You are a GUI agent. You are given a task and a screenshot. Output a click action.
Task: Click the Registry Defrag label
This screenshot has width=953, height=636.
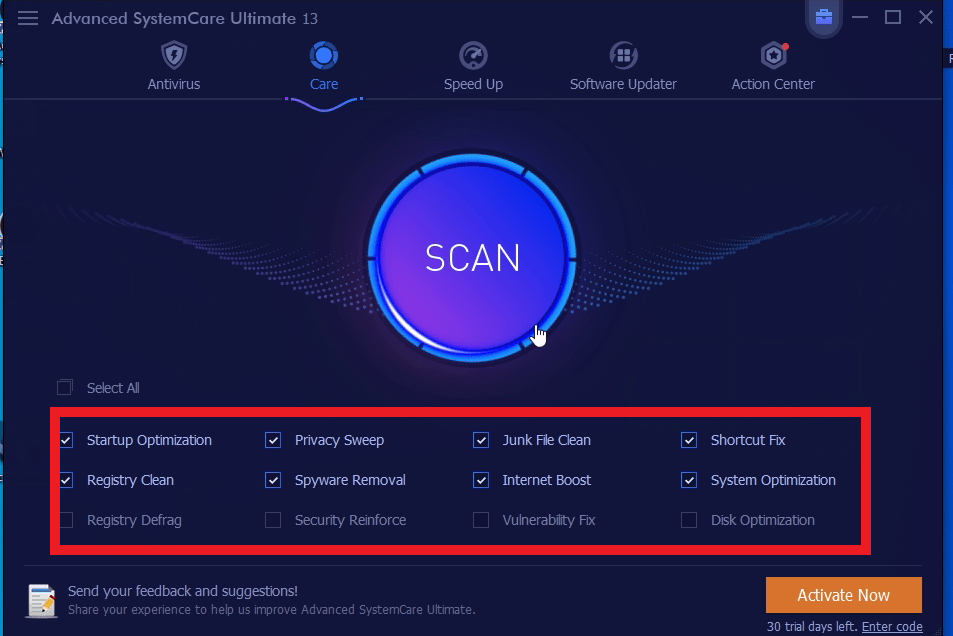pos(134,520)
